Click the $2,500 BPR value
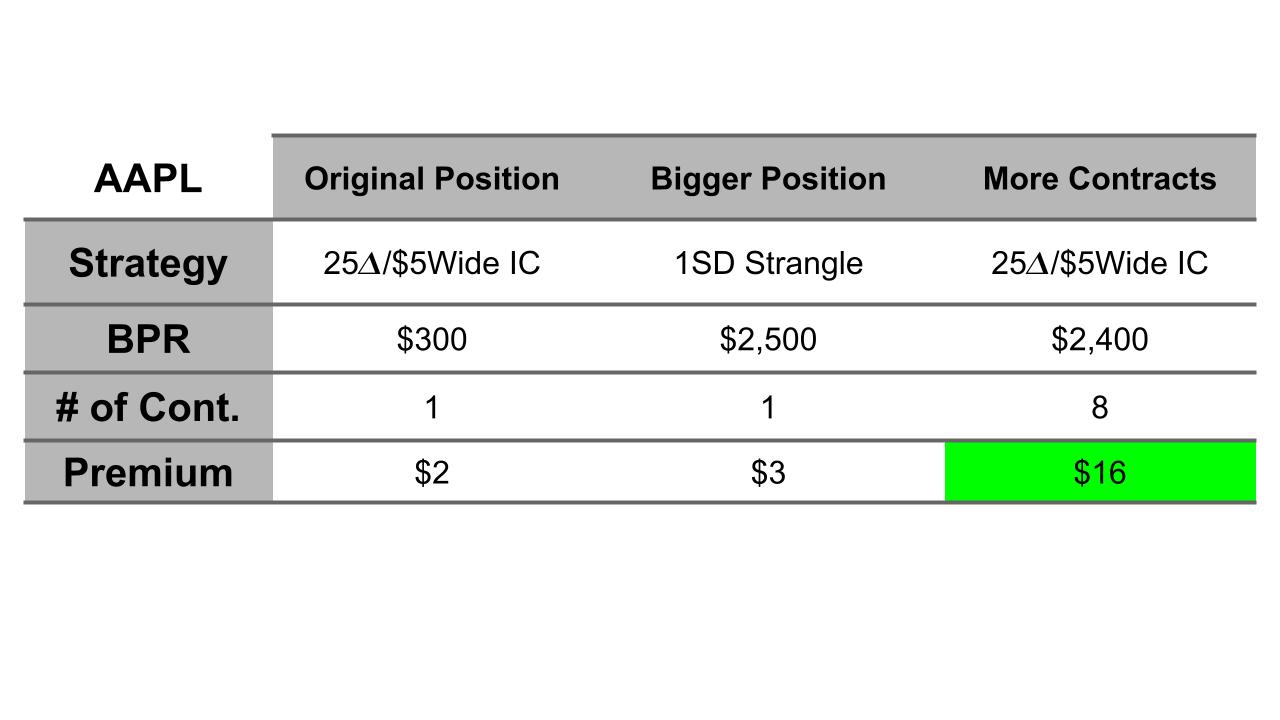This screenshot has width=1280, height=720. (x=768, y=340)
